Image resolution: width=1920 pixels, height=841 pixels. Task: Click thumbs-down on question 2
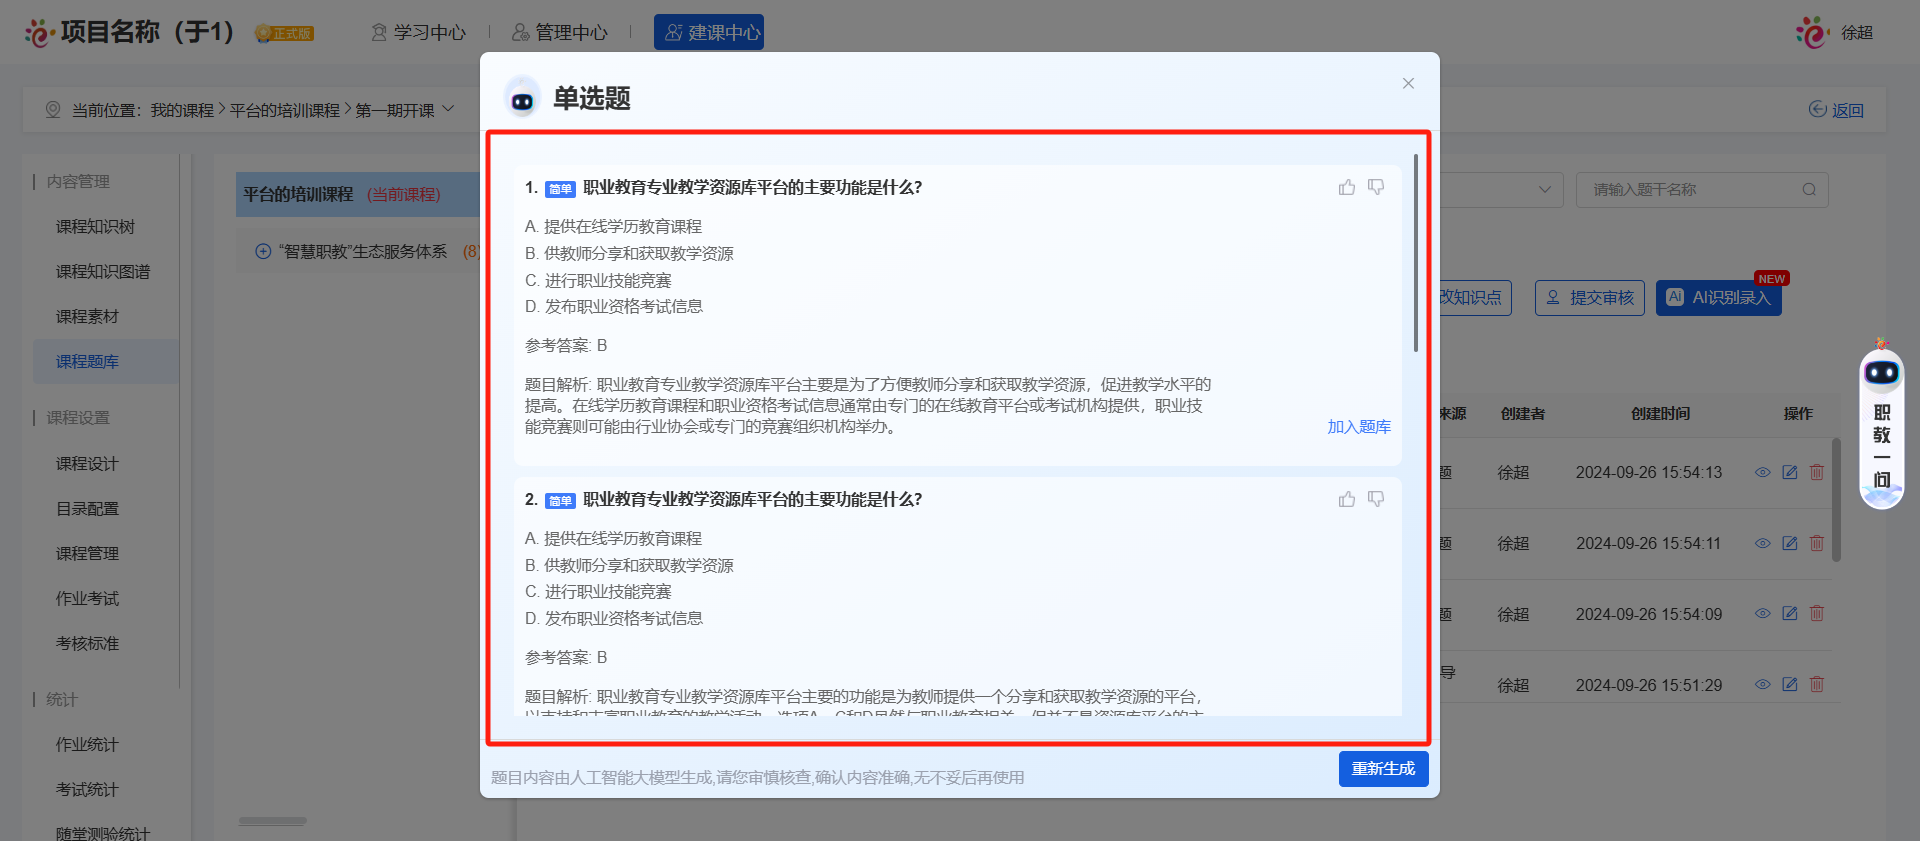click(x=1376, y=500)
